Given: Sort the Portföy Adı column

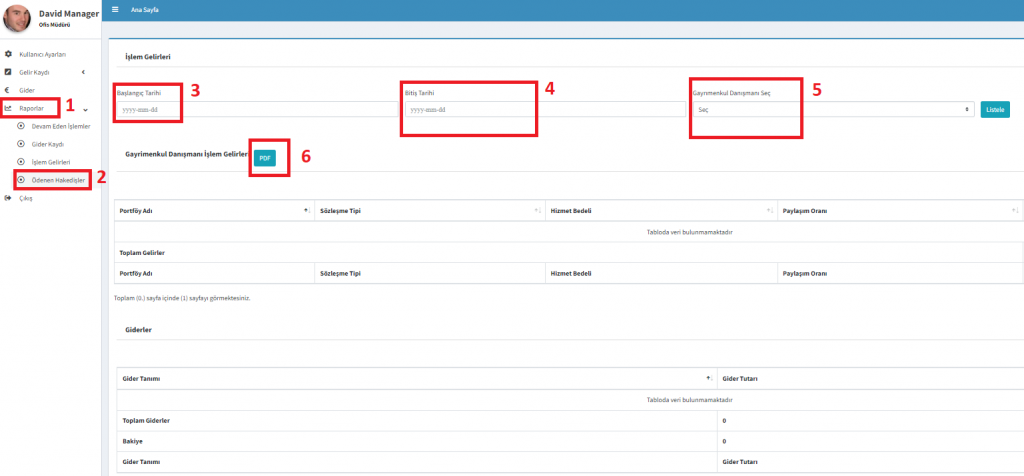Looking at the screenshot, I should (306, 211).
